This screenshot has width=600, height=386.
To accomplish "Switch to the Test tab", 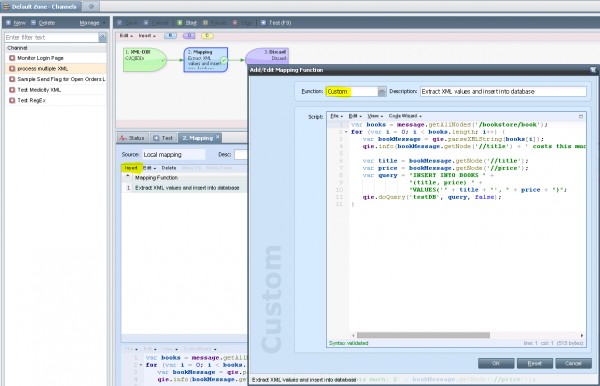I will point(163,138).
